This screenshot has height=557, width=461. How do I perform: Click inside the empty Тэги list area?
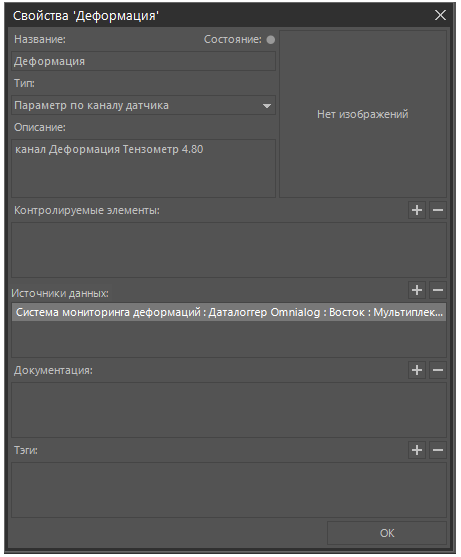(229, 490)
